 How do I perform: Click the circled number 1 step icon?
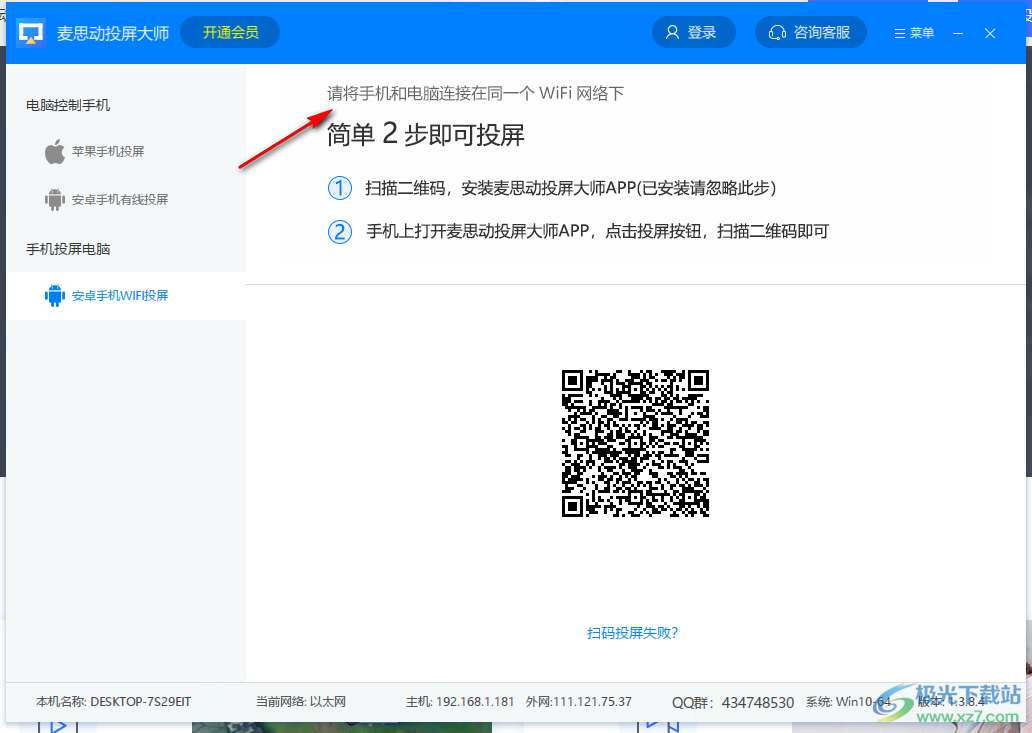pos(340,188)
